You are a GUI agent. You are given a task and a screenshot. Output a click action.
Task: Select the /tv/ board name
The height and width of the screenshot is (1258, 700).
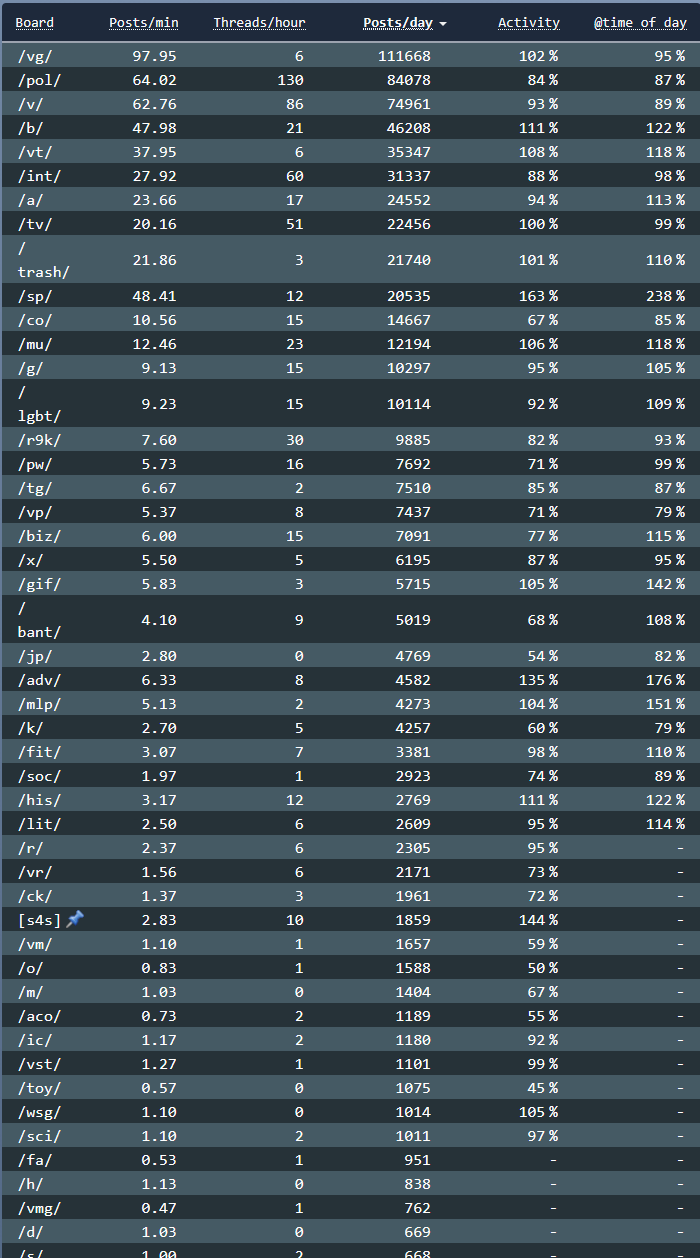click(35, 224)
